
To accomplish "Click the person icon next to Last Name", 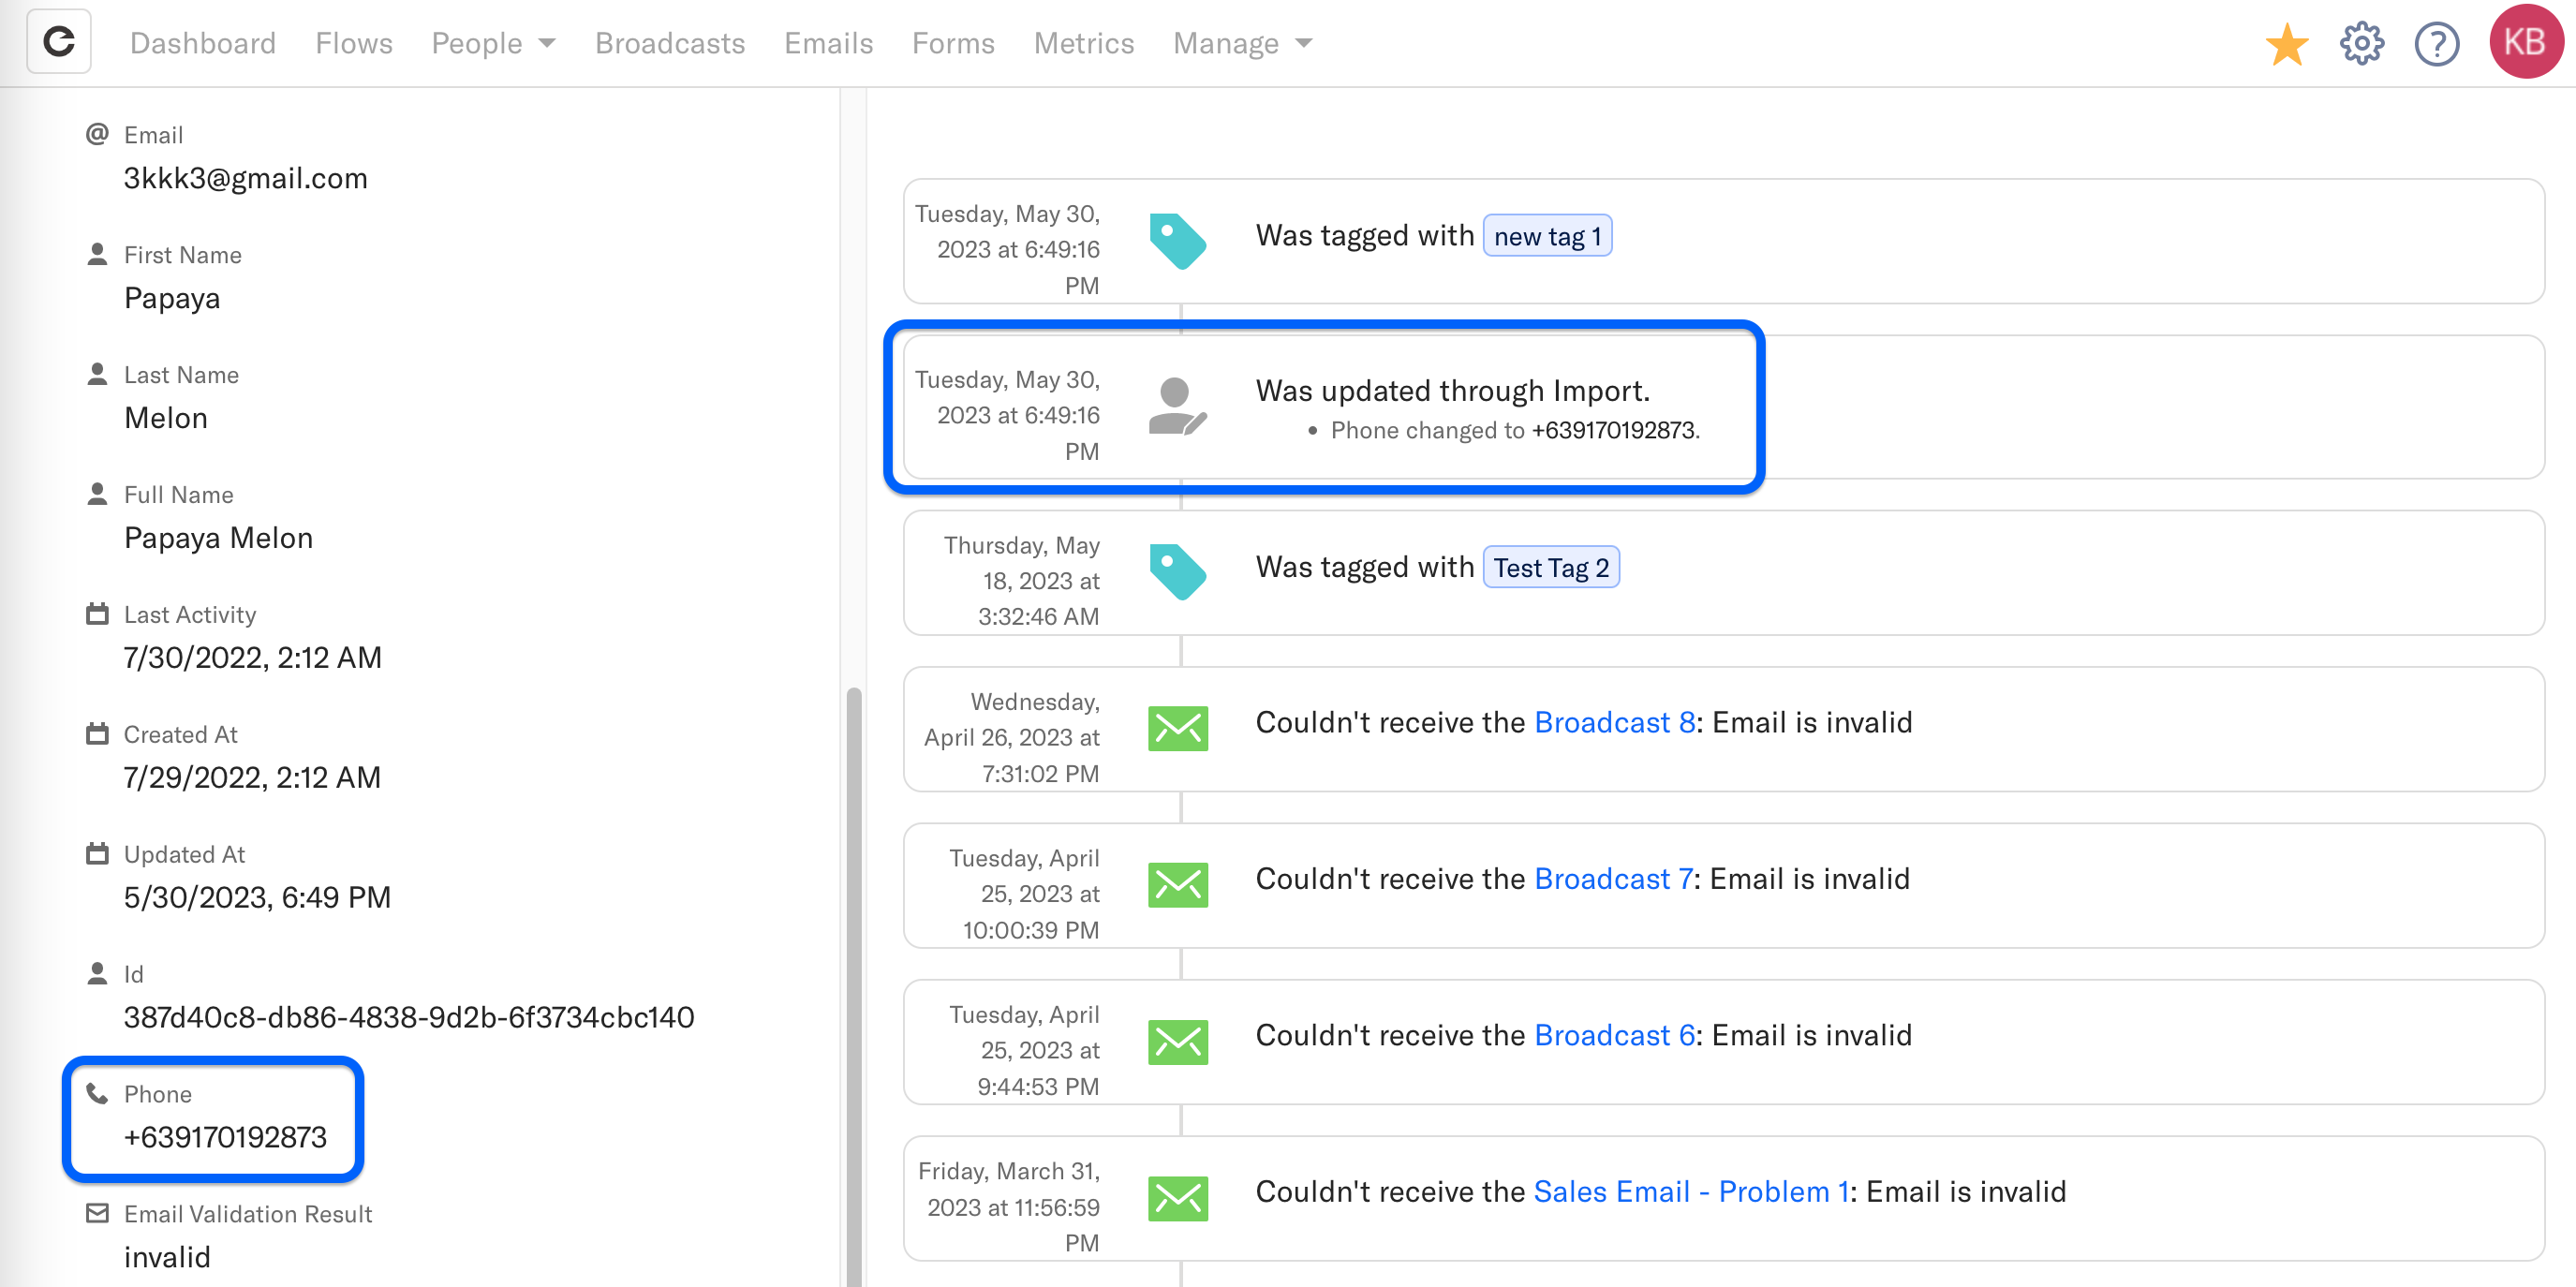I will click(x=97, y=374).
